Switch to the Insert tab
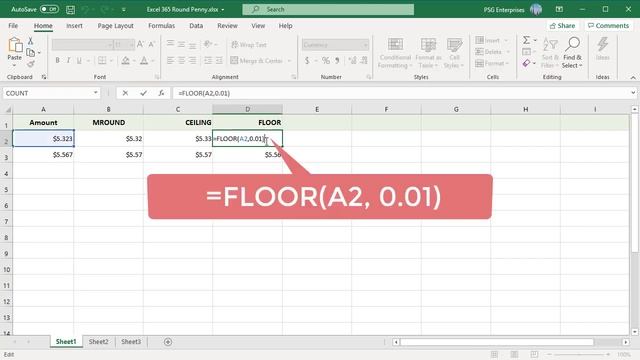 click(x=74, y=26)
